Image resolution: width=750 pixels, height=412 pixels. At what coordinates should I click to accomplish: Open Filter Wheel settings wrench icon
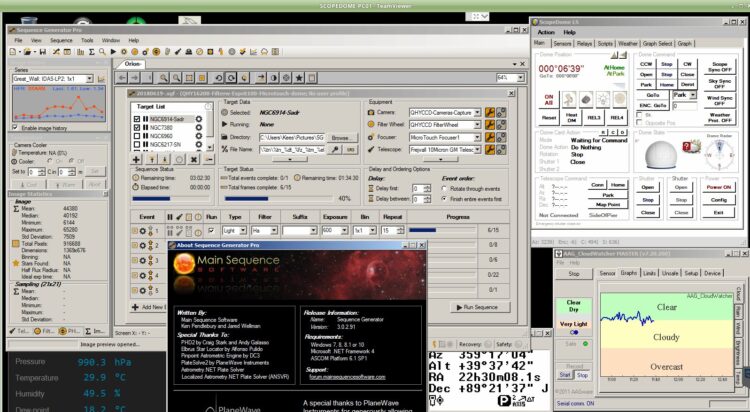[x=489, y=125]
